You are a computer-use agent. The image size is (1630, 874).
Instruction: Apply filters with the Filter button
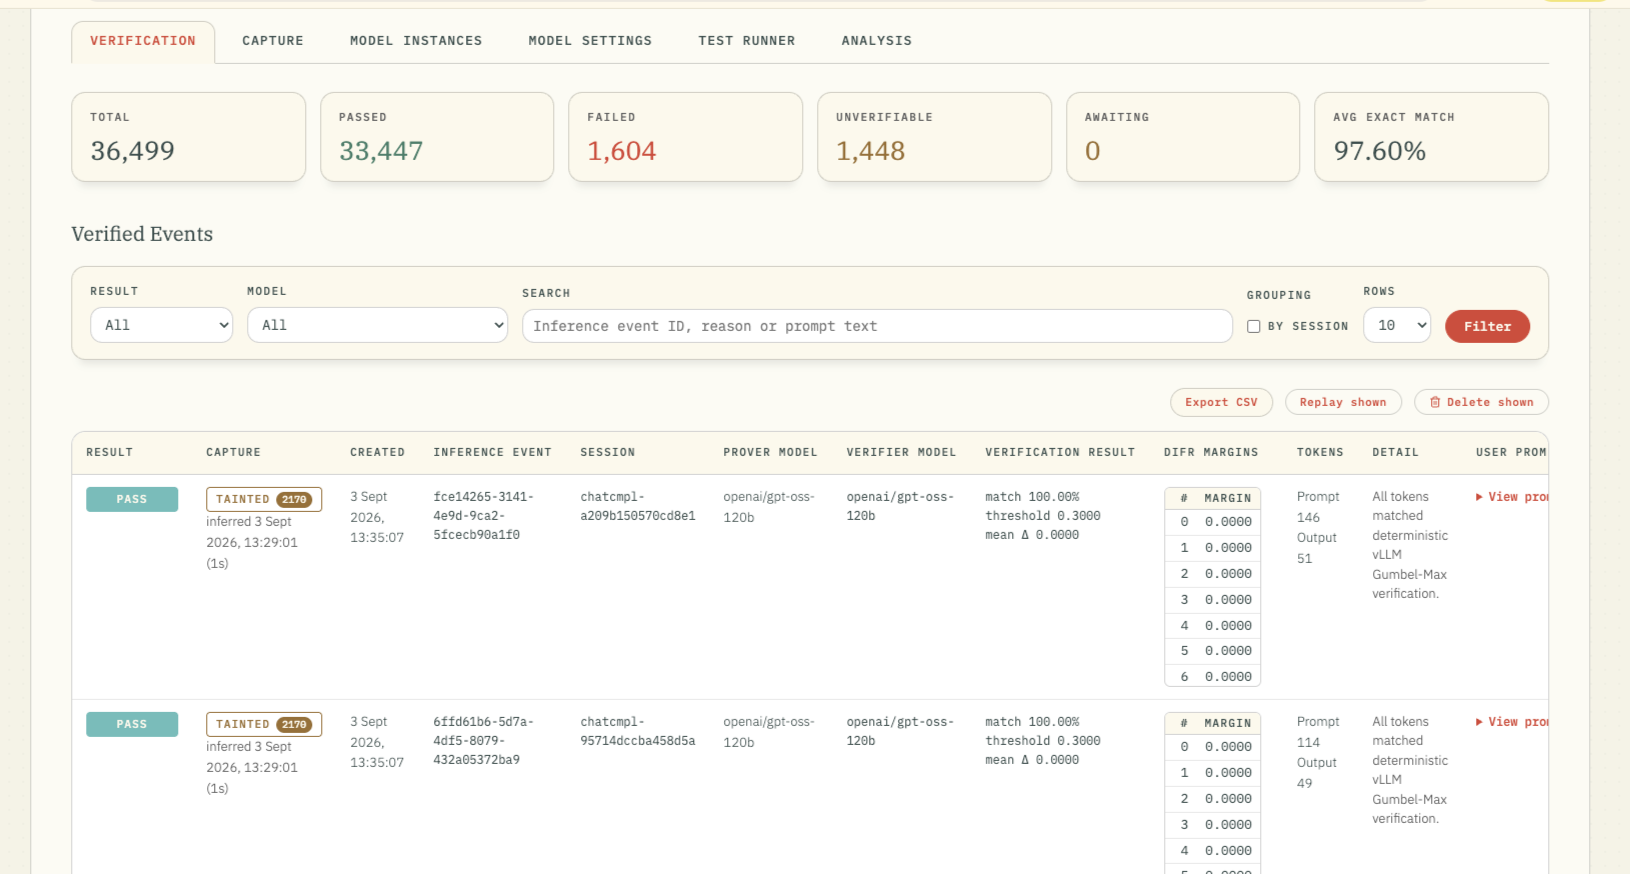[1487, 326]
